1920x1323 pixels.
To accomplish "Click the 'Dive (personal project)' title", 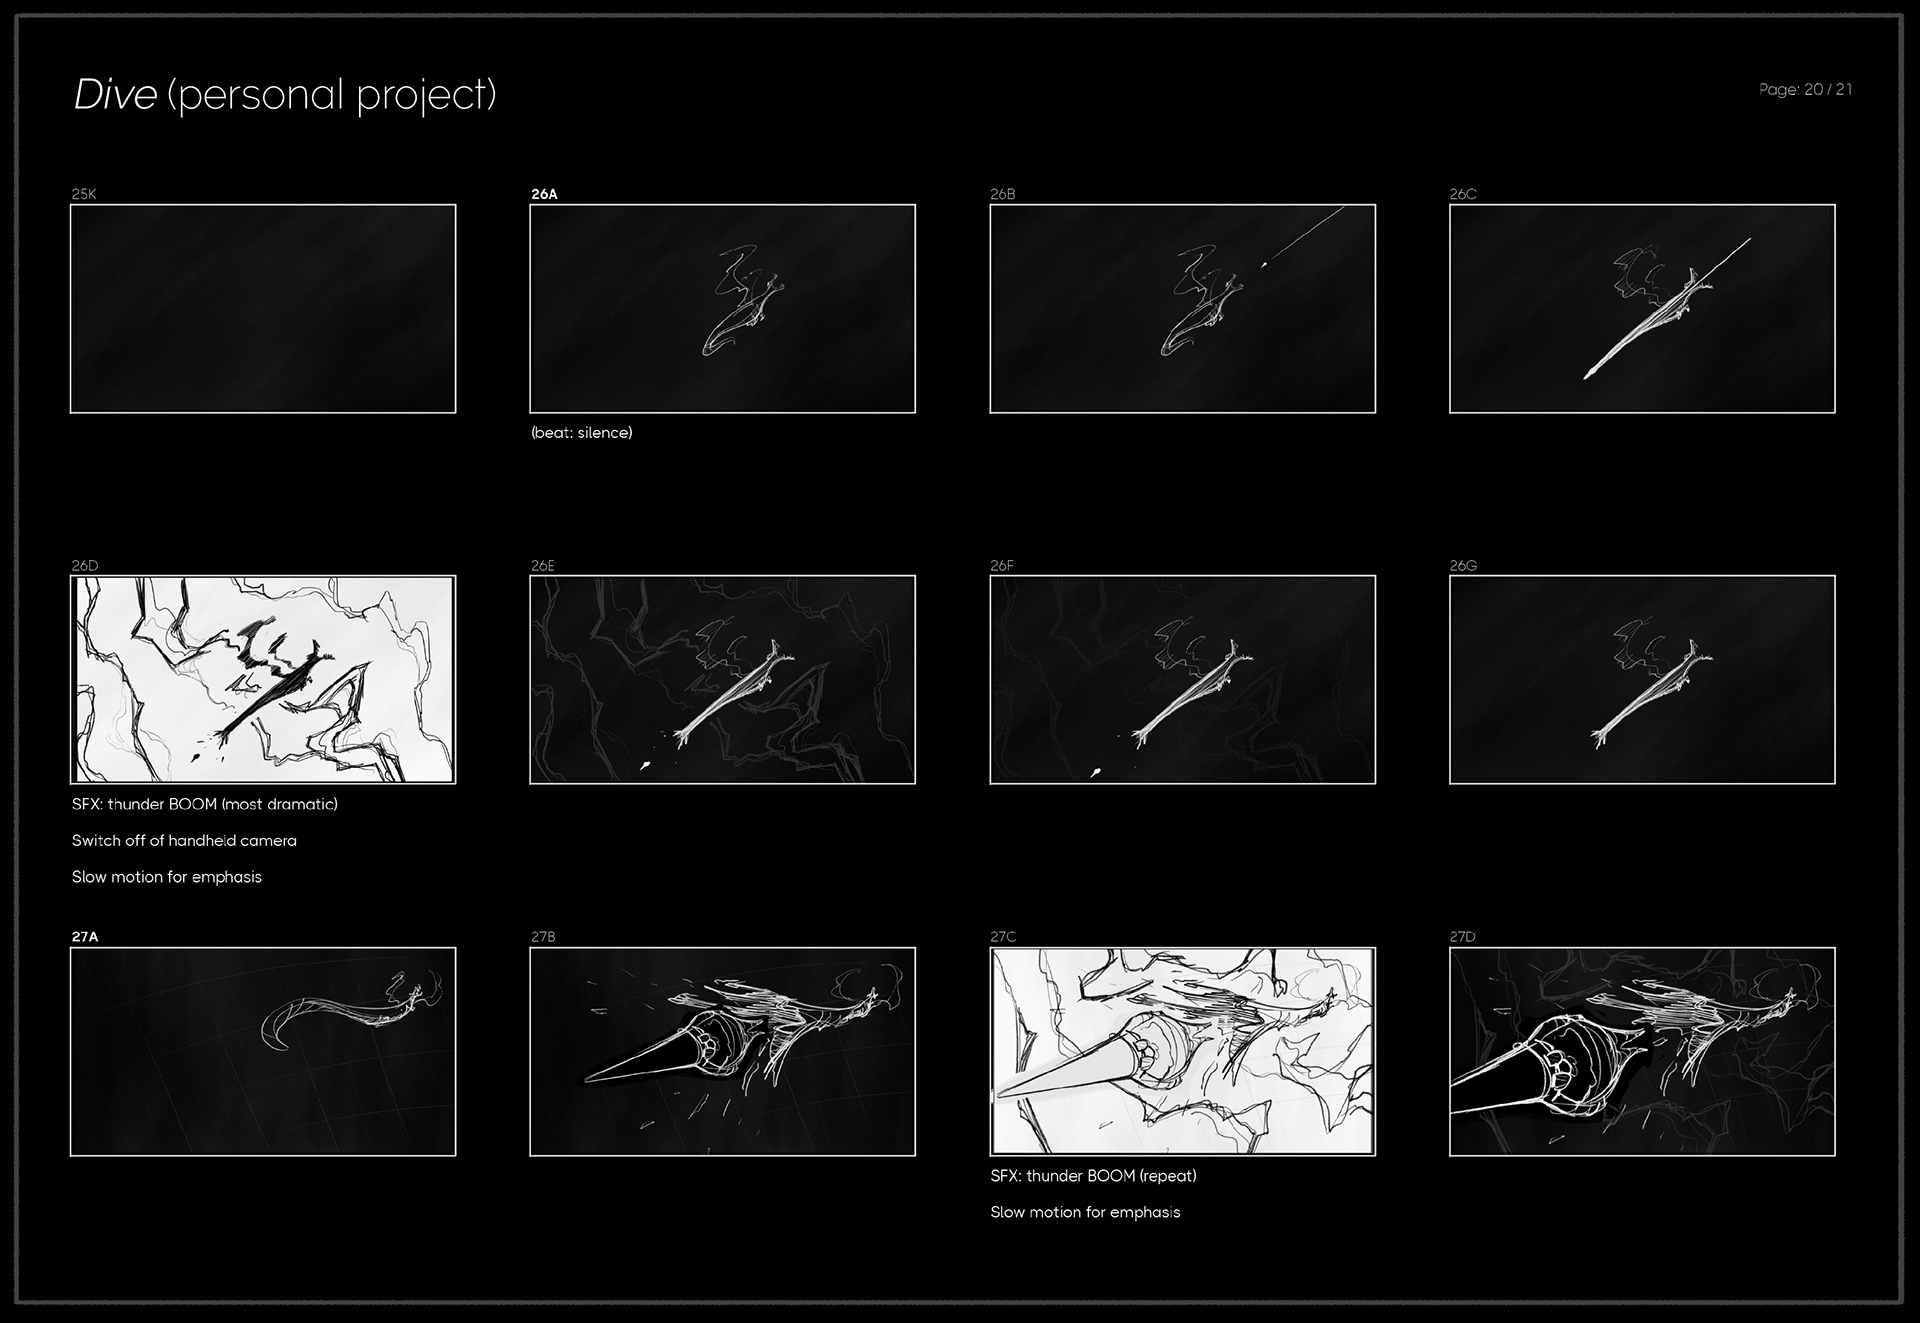I will click(x=285, y=95).
